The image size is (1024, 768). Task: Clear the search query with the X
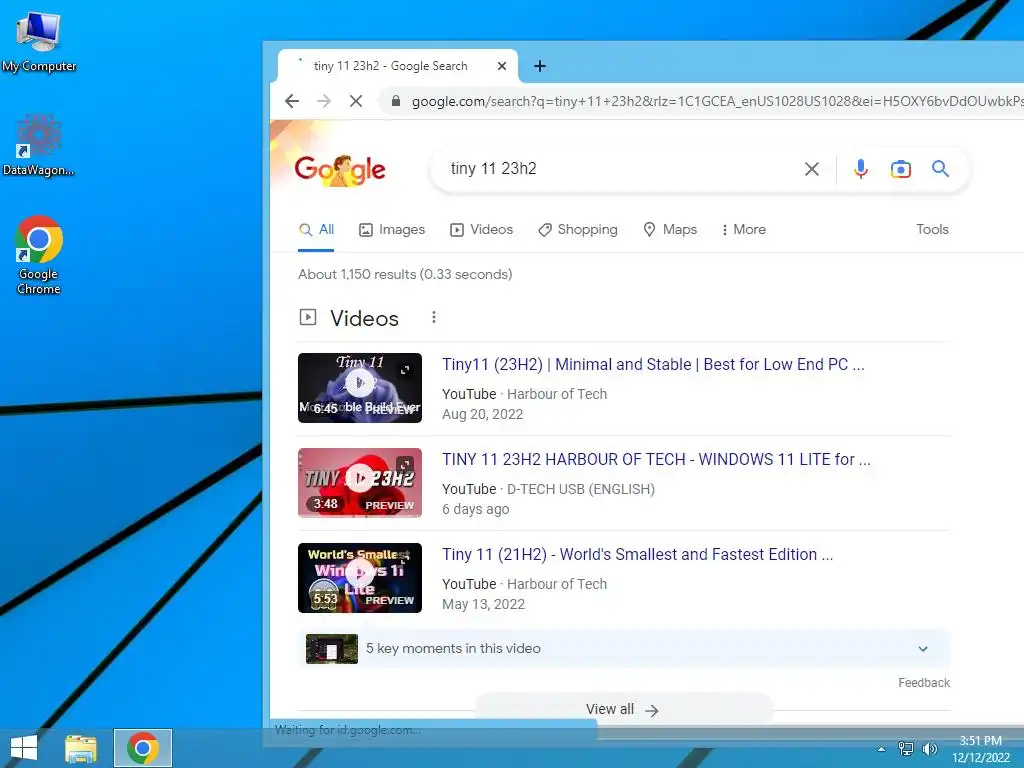tap(812, 169)
